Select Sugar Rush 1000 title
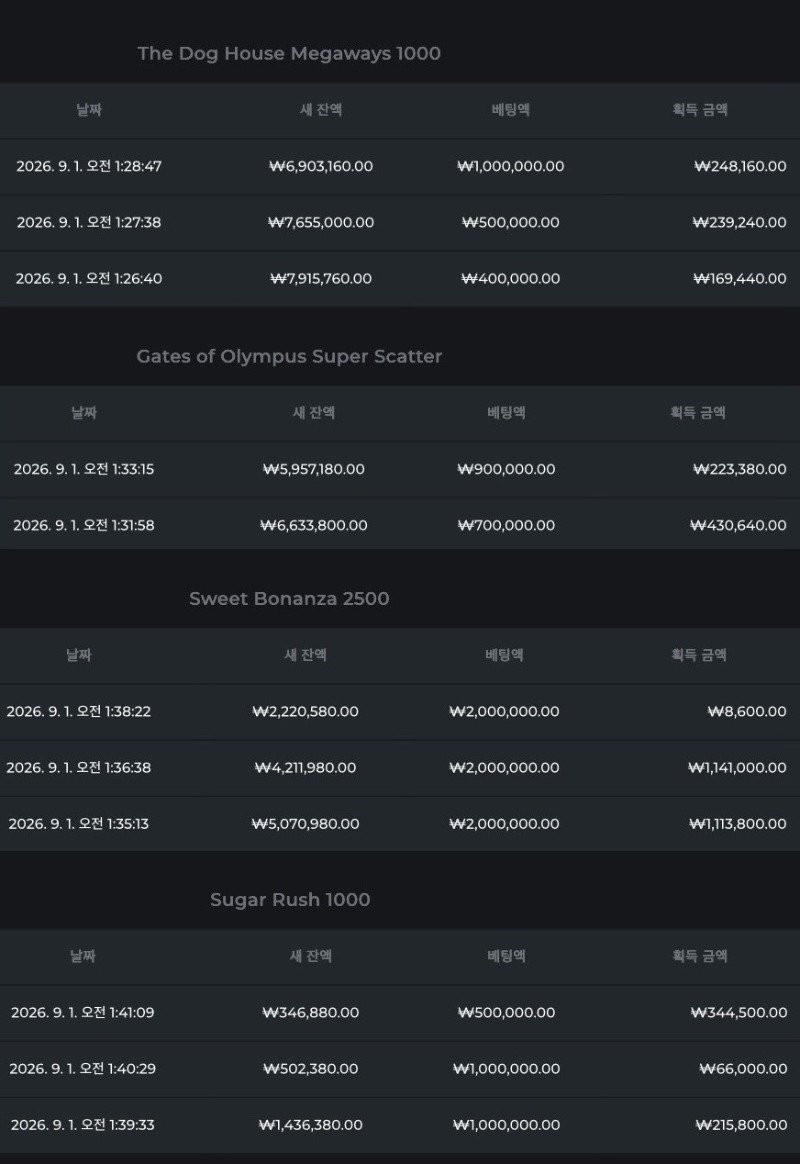800x1164 pixels. tap(290, 900)
